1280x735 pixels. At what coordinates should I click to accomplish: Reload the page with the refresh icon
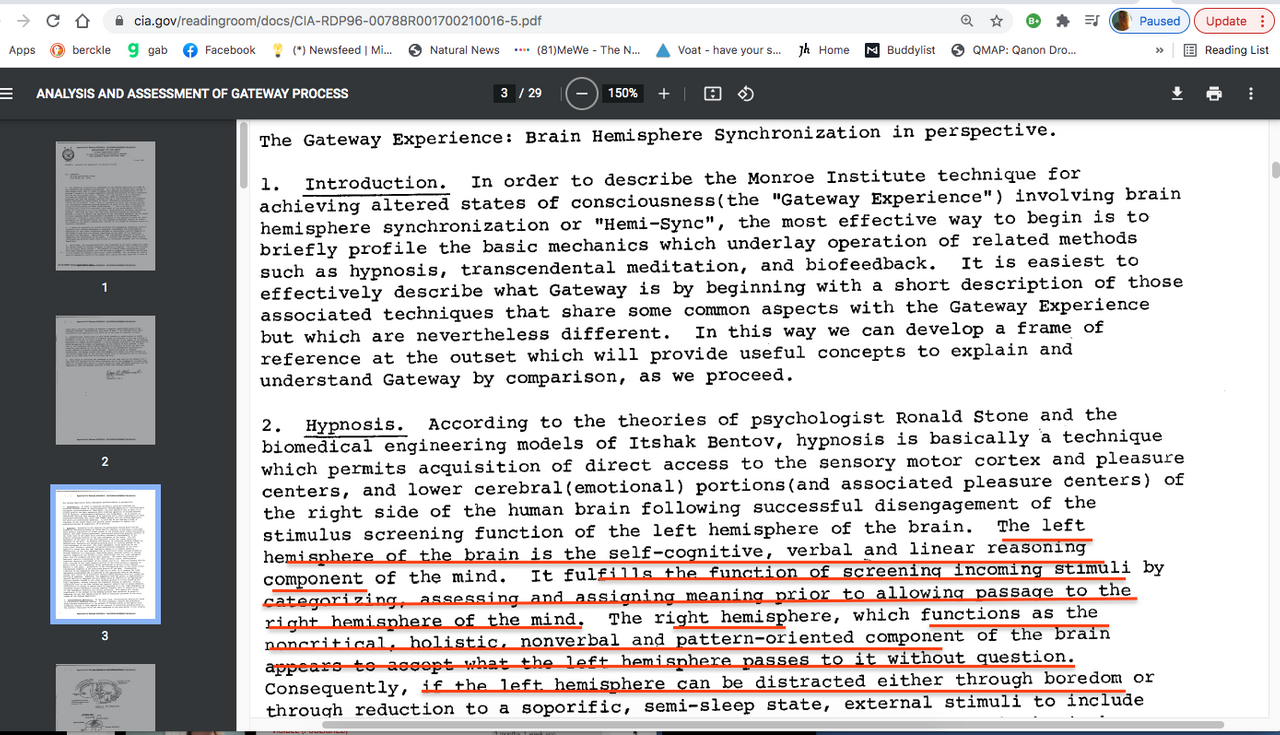[53, 20]
